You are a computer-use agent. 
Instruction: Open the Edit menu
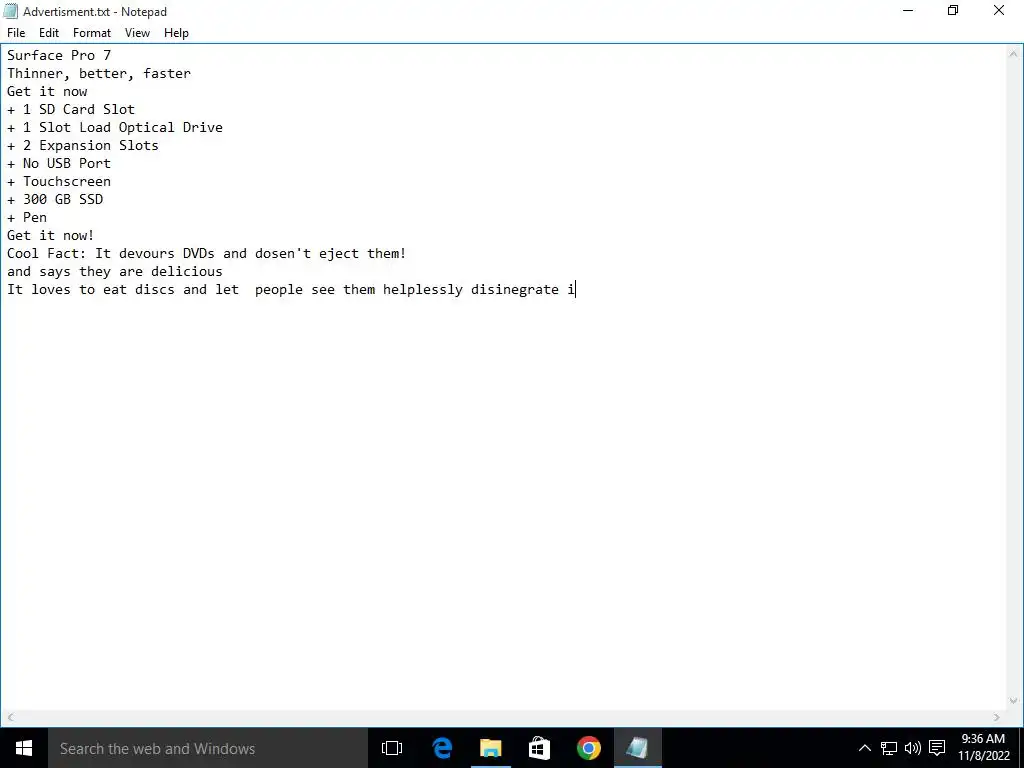[48, 33]
